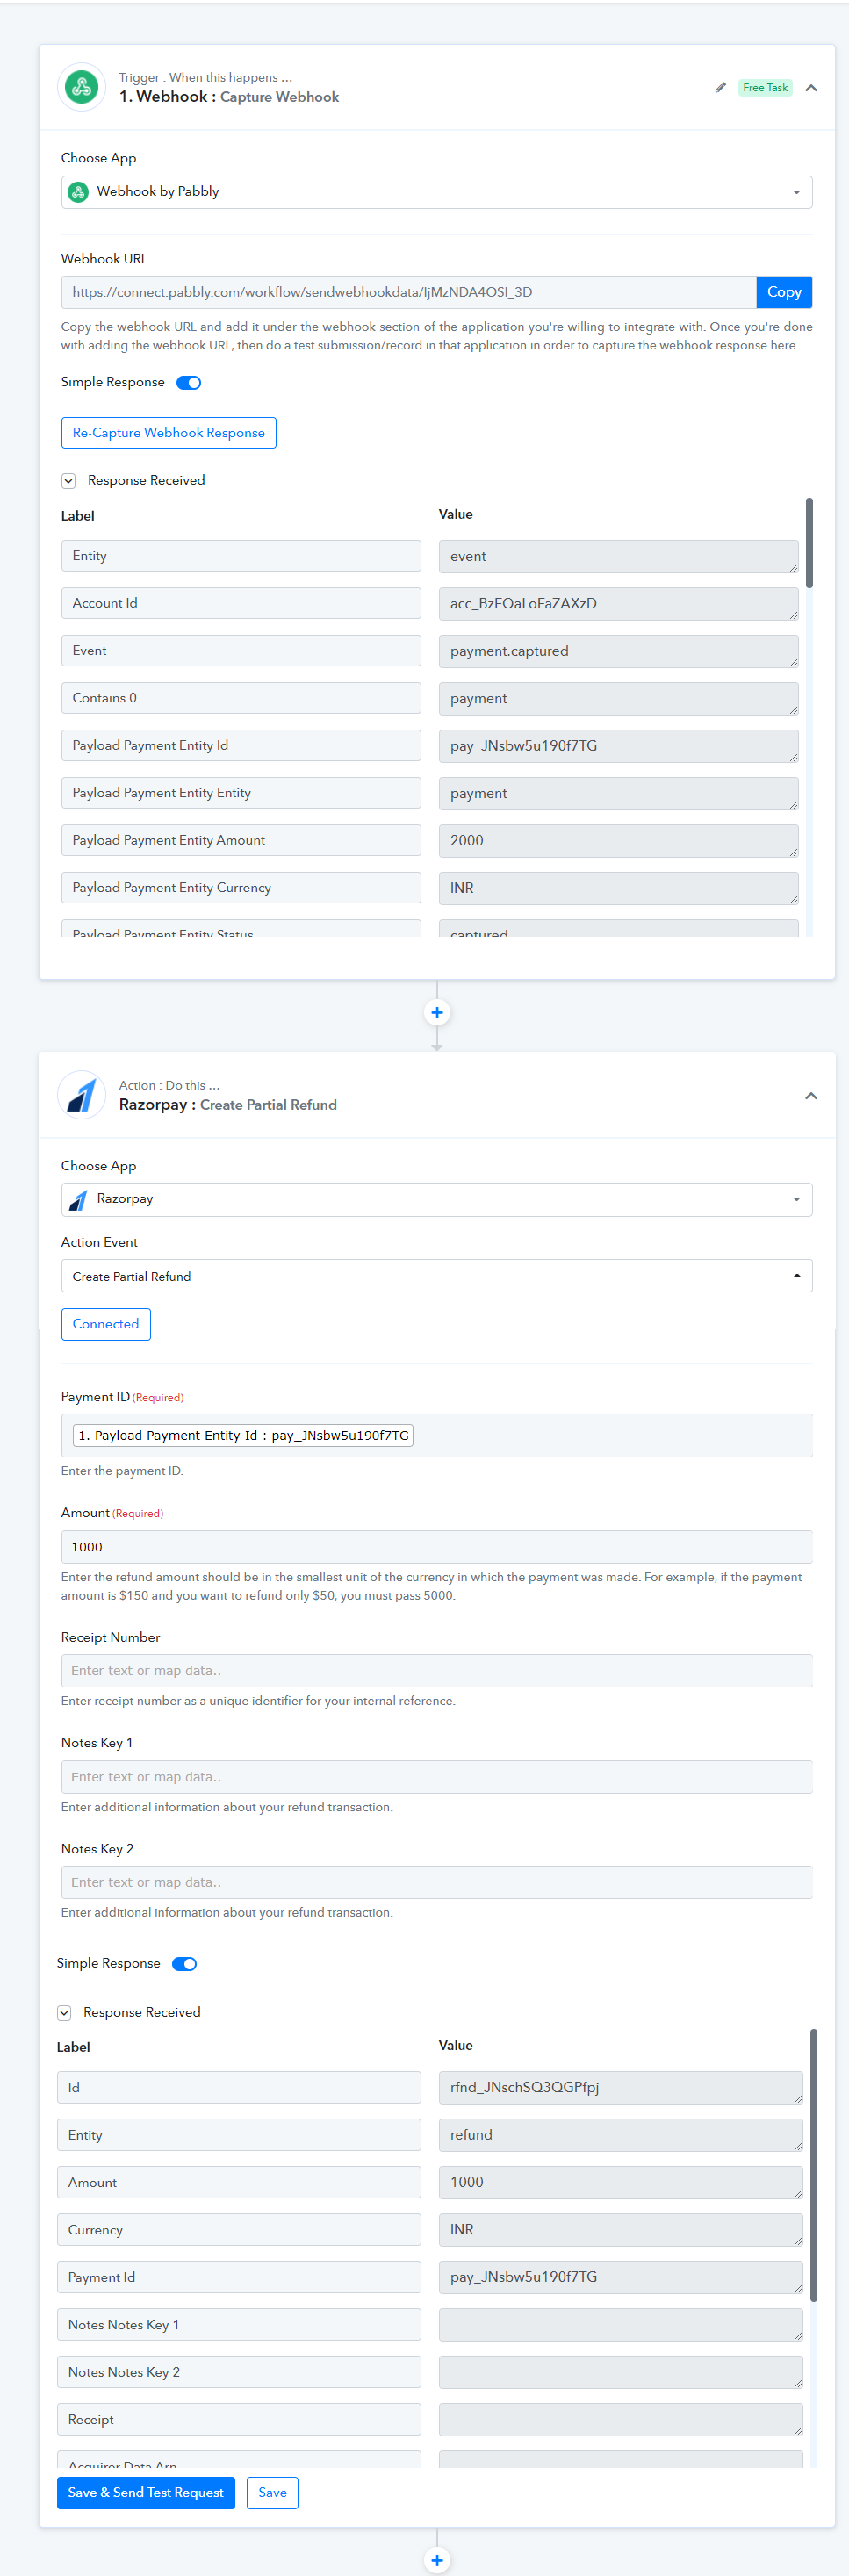Click the Webhook URL field
The width and height of the screenshot is (849, 2576).
(x=409, y=292)
